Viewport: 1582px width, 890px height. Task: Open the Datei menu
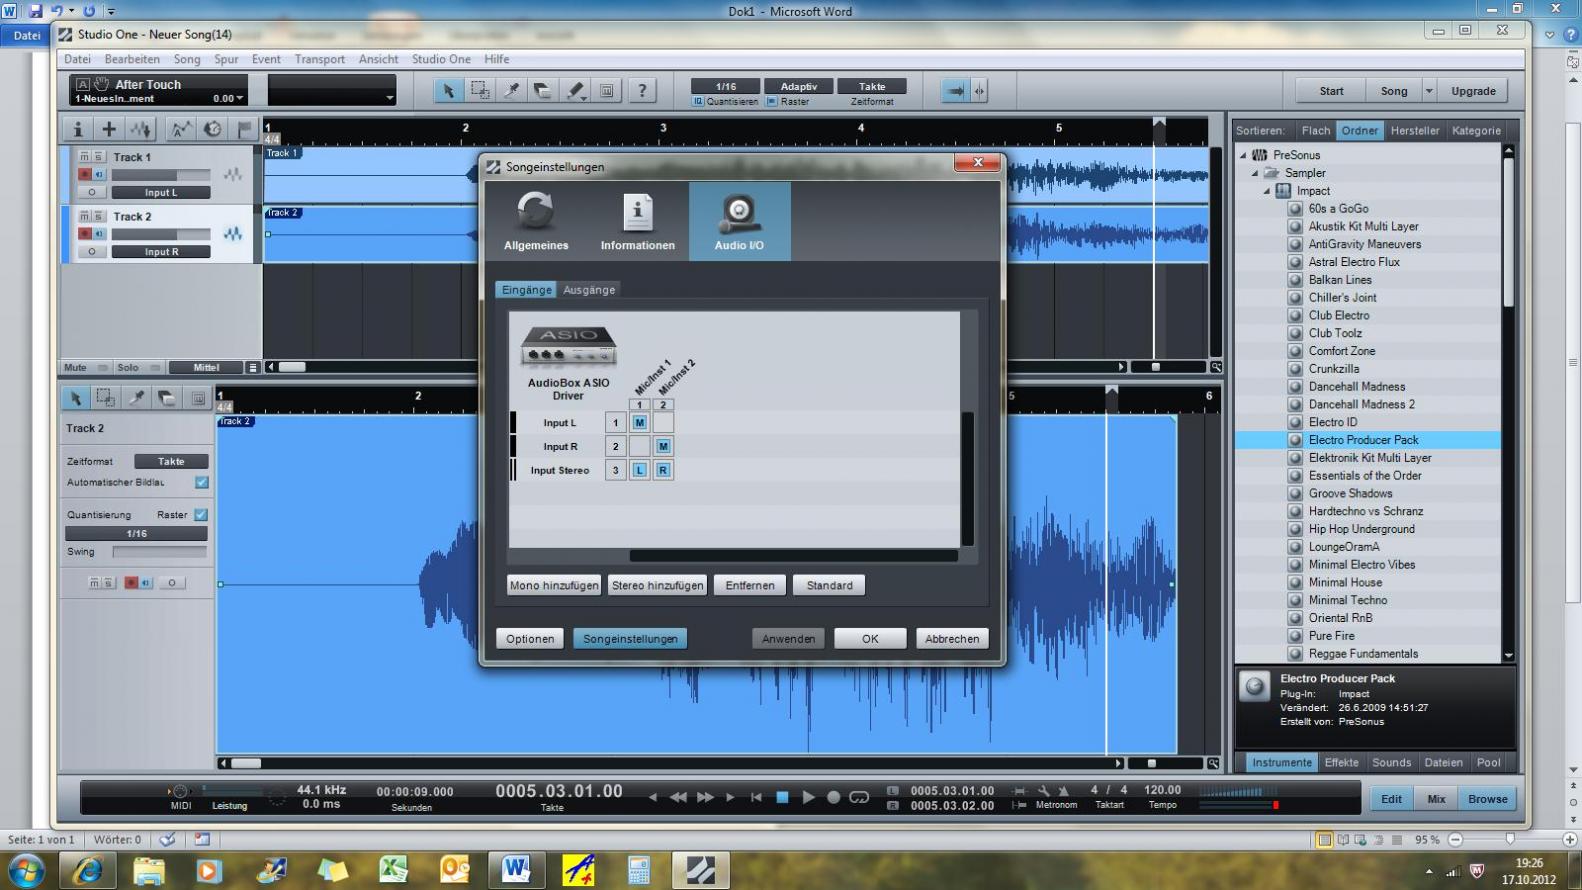coord(77,59)
